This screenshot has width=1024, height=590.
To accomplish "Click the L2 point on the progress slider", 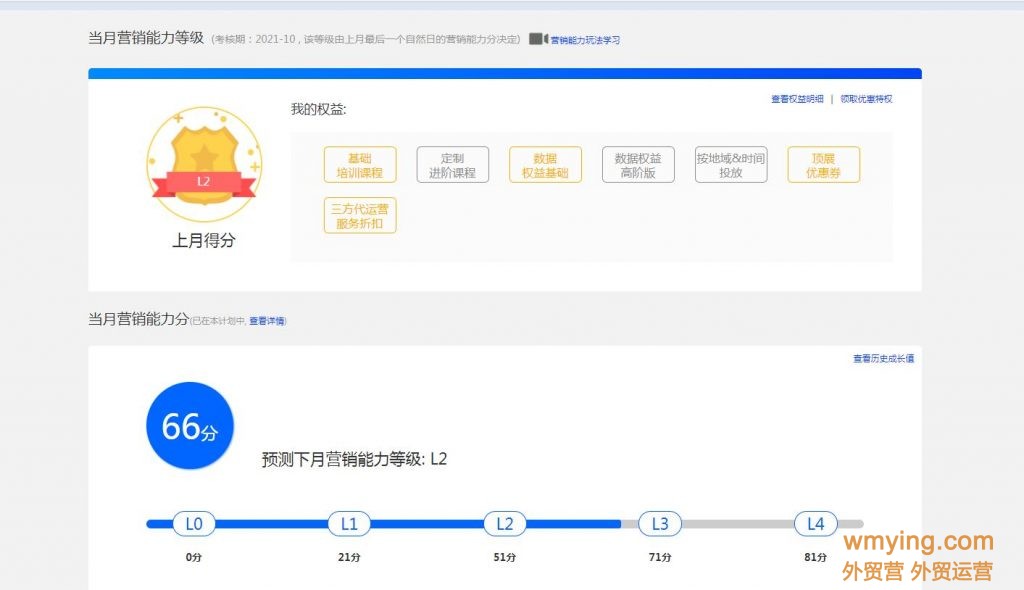I will tap(504, 523).
